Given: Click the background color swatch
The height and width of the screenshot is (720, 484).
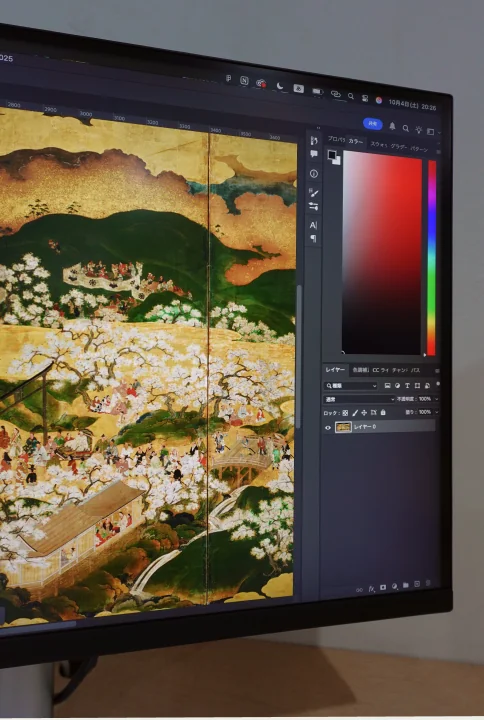Looking at the screenshot, I should click(x=337, y=160).
